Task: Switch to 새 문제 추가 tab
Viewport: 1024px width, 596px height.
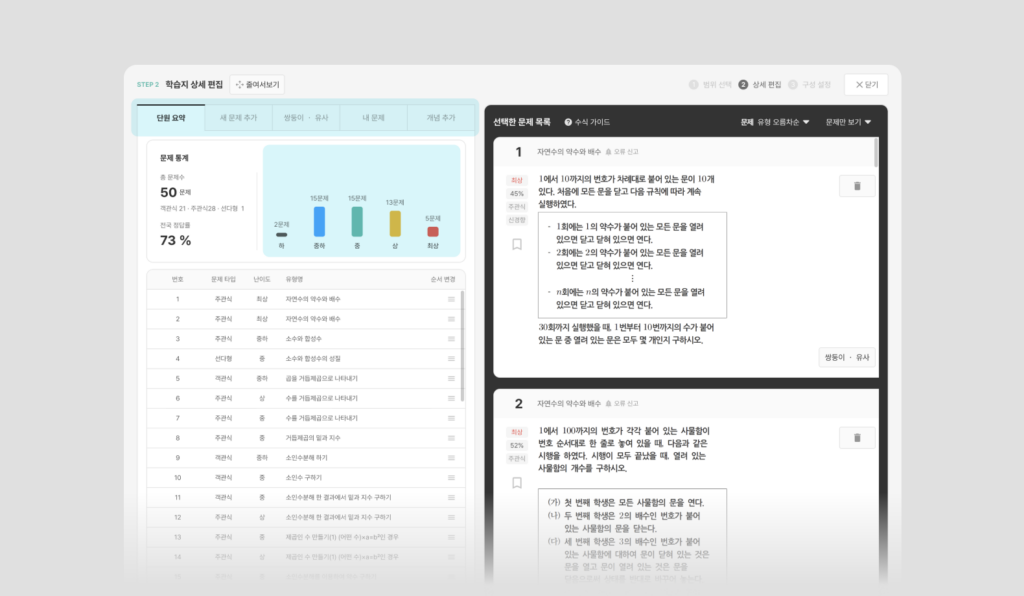Action: pos(238,118)
